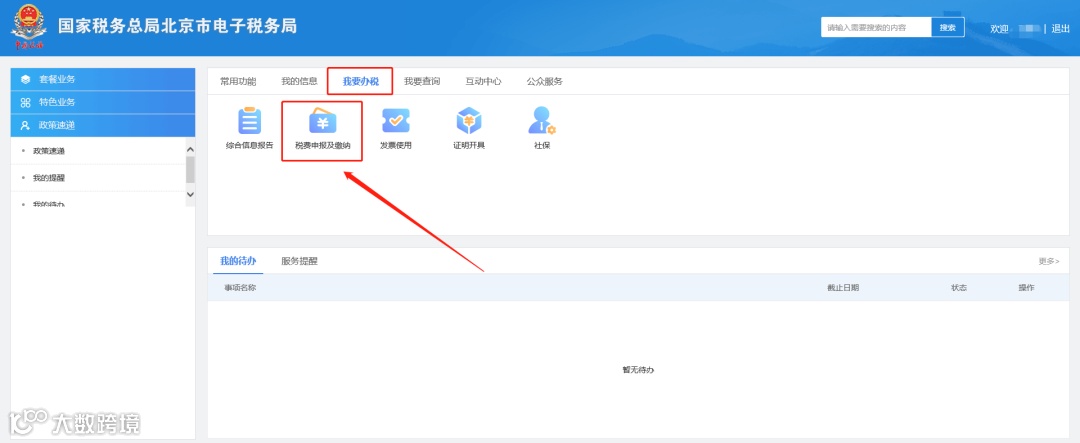Click the national tax emblem logo
Image resolution: width=1080 pixels, height=443 pixels.
[28, 28]
